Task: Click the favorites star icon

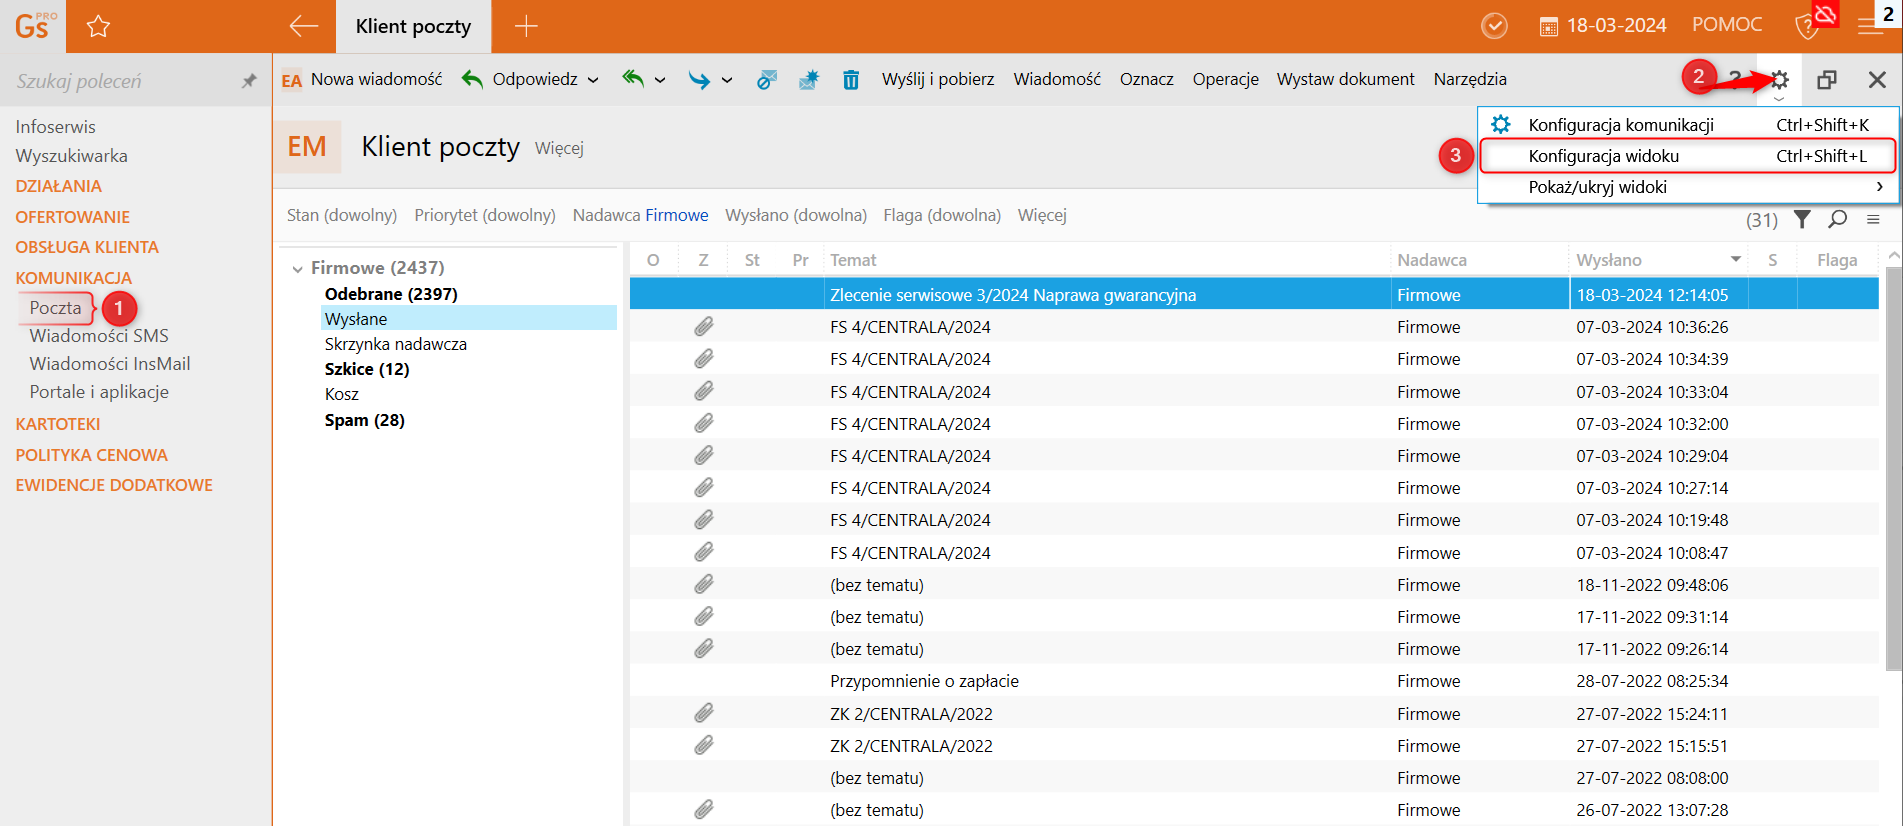Action: point(98,27)
